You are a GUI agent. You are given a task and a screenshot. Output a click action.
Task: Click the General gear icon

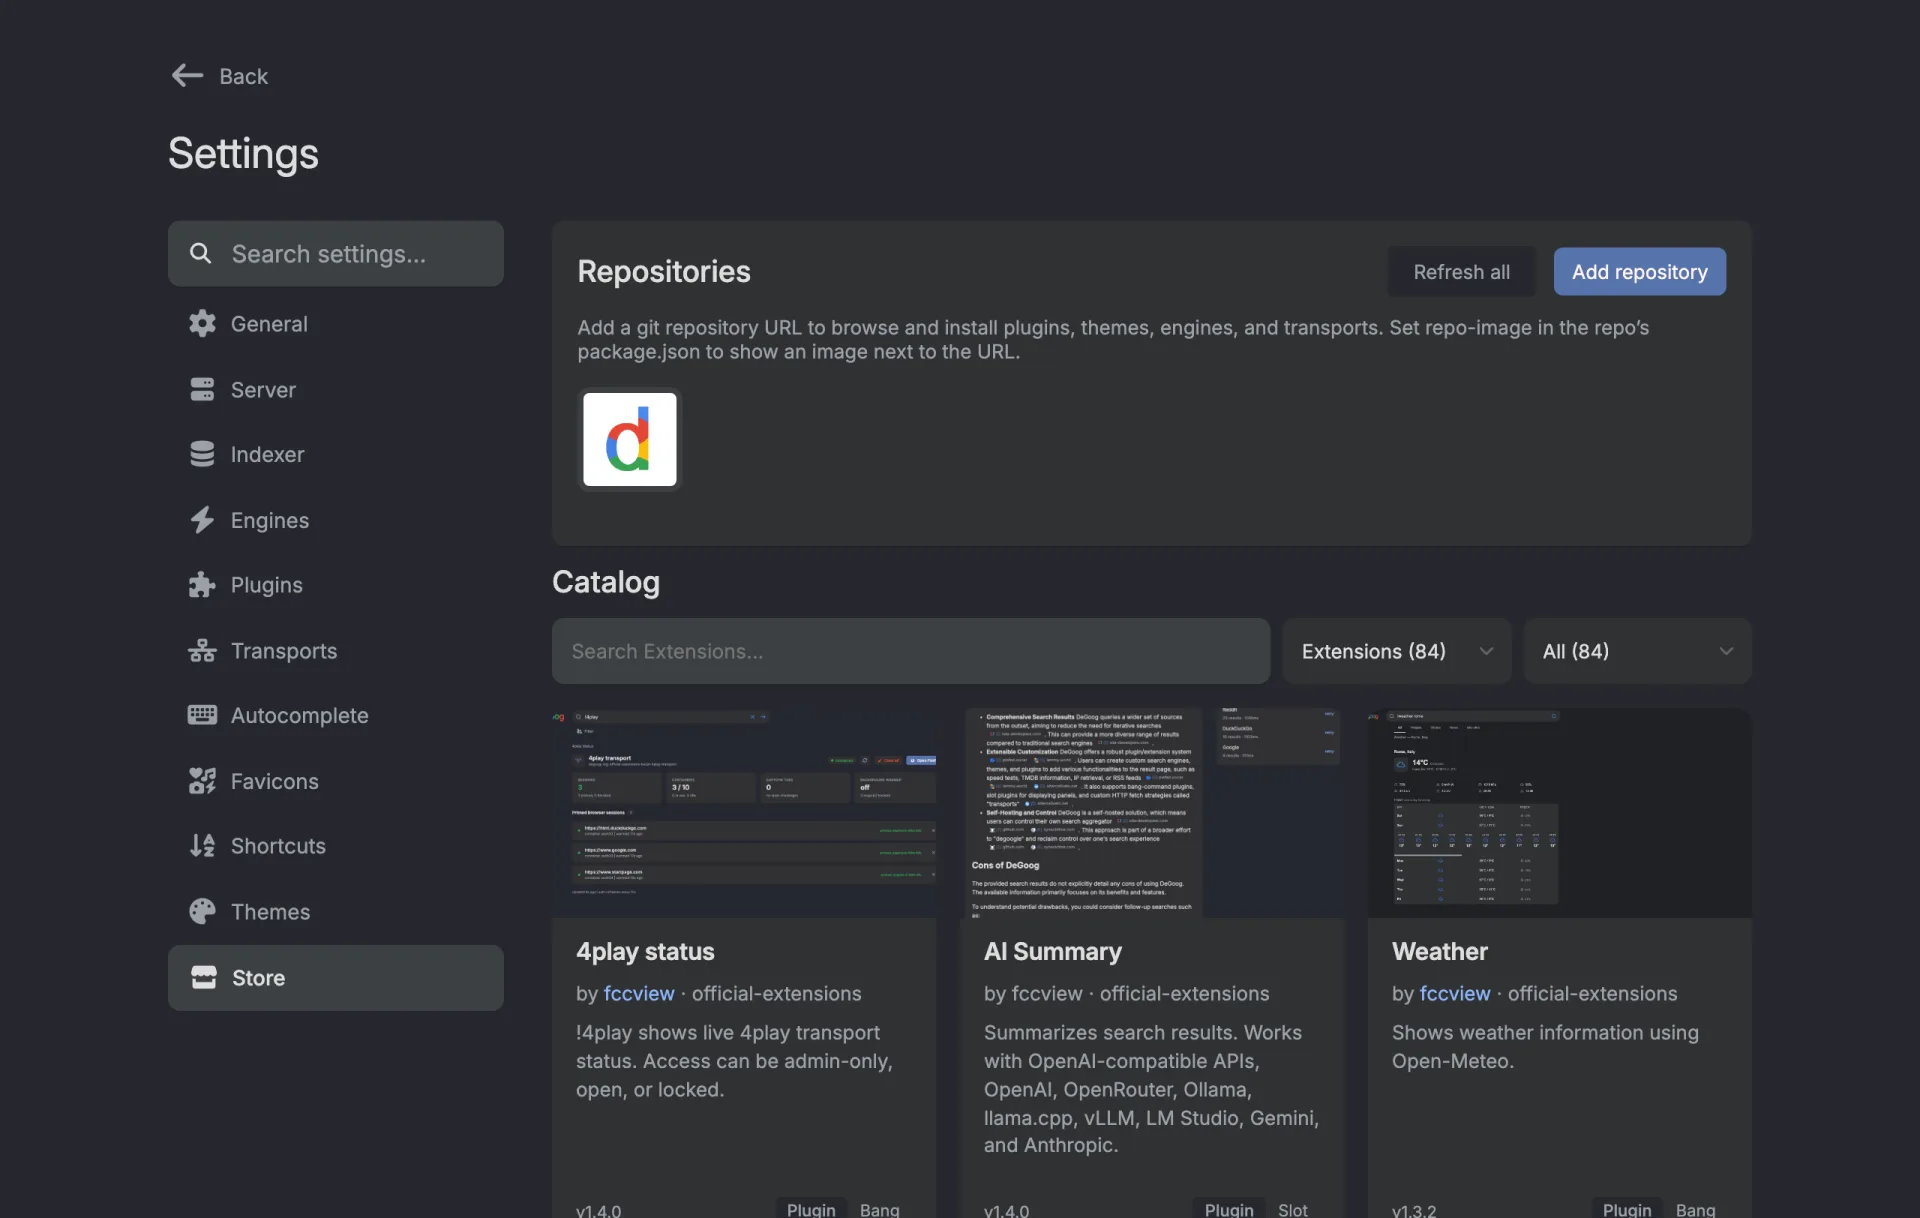(202, 324)
